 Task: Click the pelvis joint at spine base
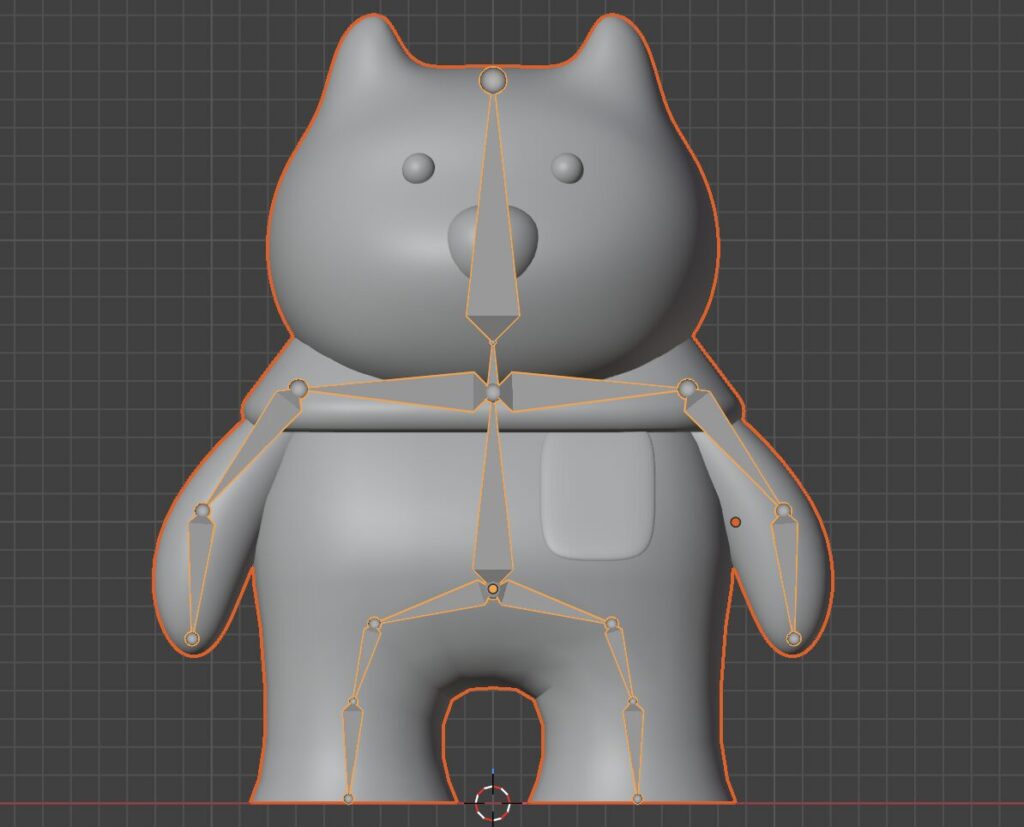[x=492, y=589]
